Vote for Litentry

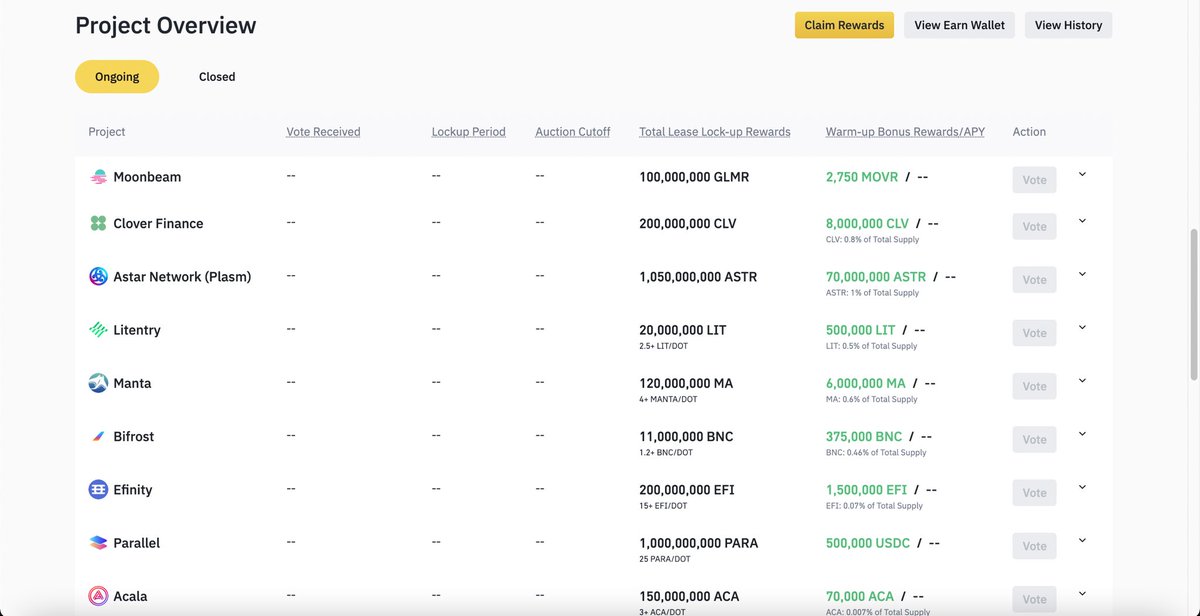1034,333
